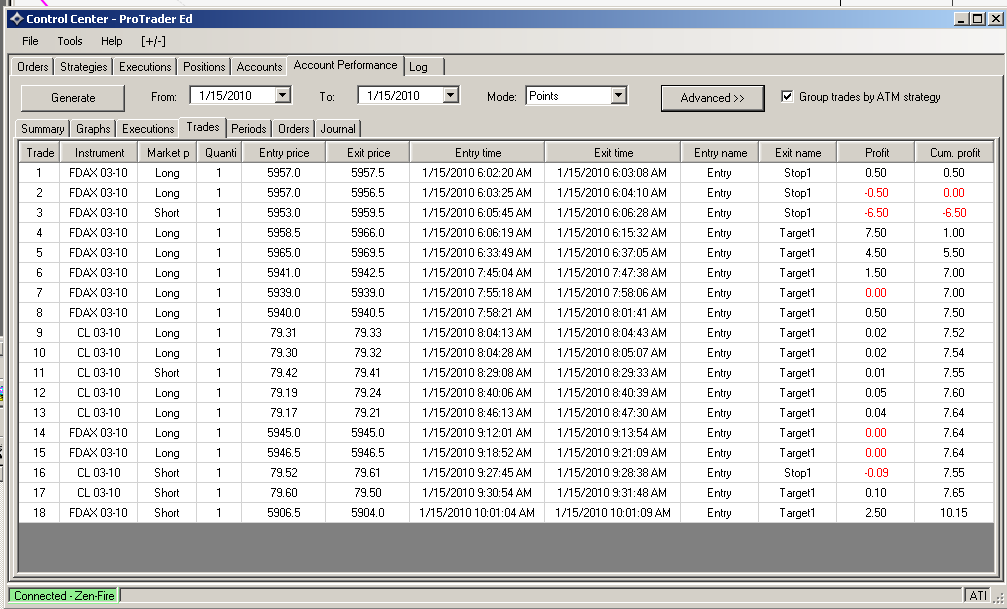This screenshot has width=1007, height=609.
Task: Select trade 9 entry price 79.31
Action: pyautogui.click(x=283, y=333)
